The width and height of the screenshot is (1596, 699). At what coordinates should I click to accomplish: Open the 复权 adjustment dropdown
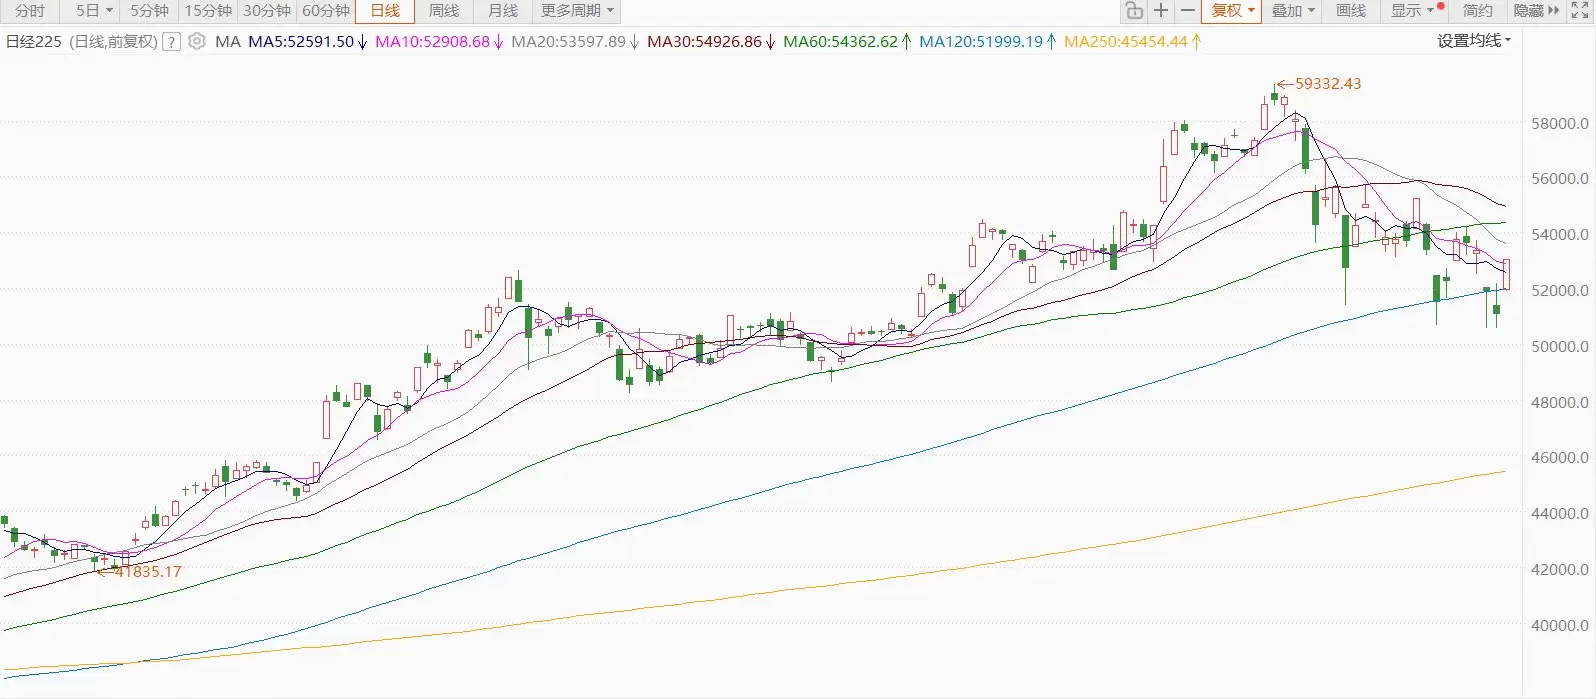click(1232, 11)
